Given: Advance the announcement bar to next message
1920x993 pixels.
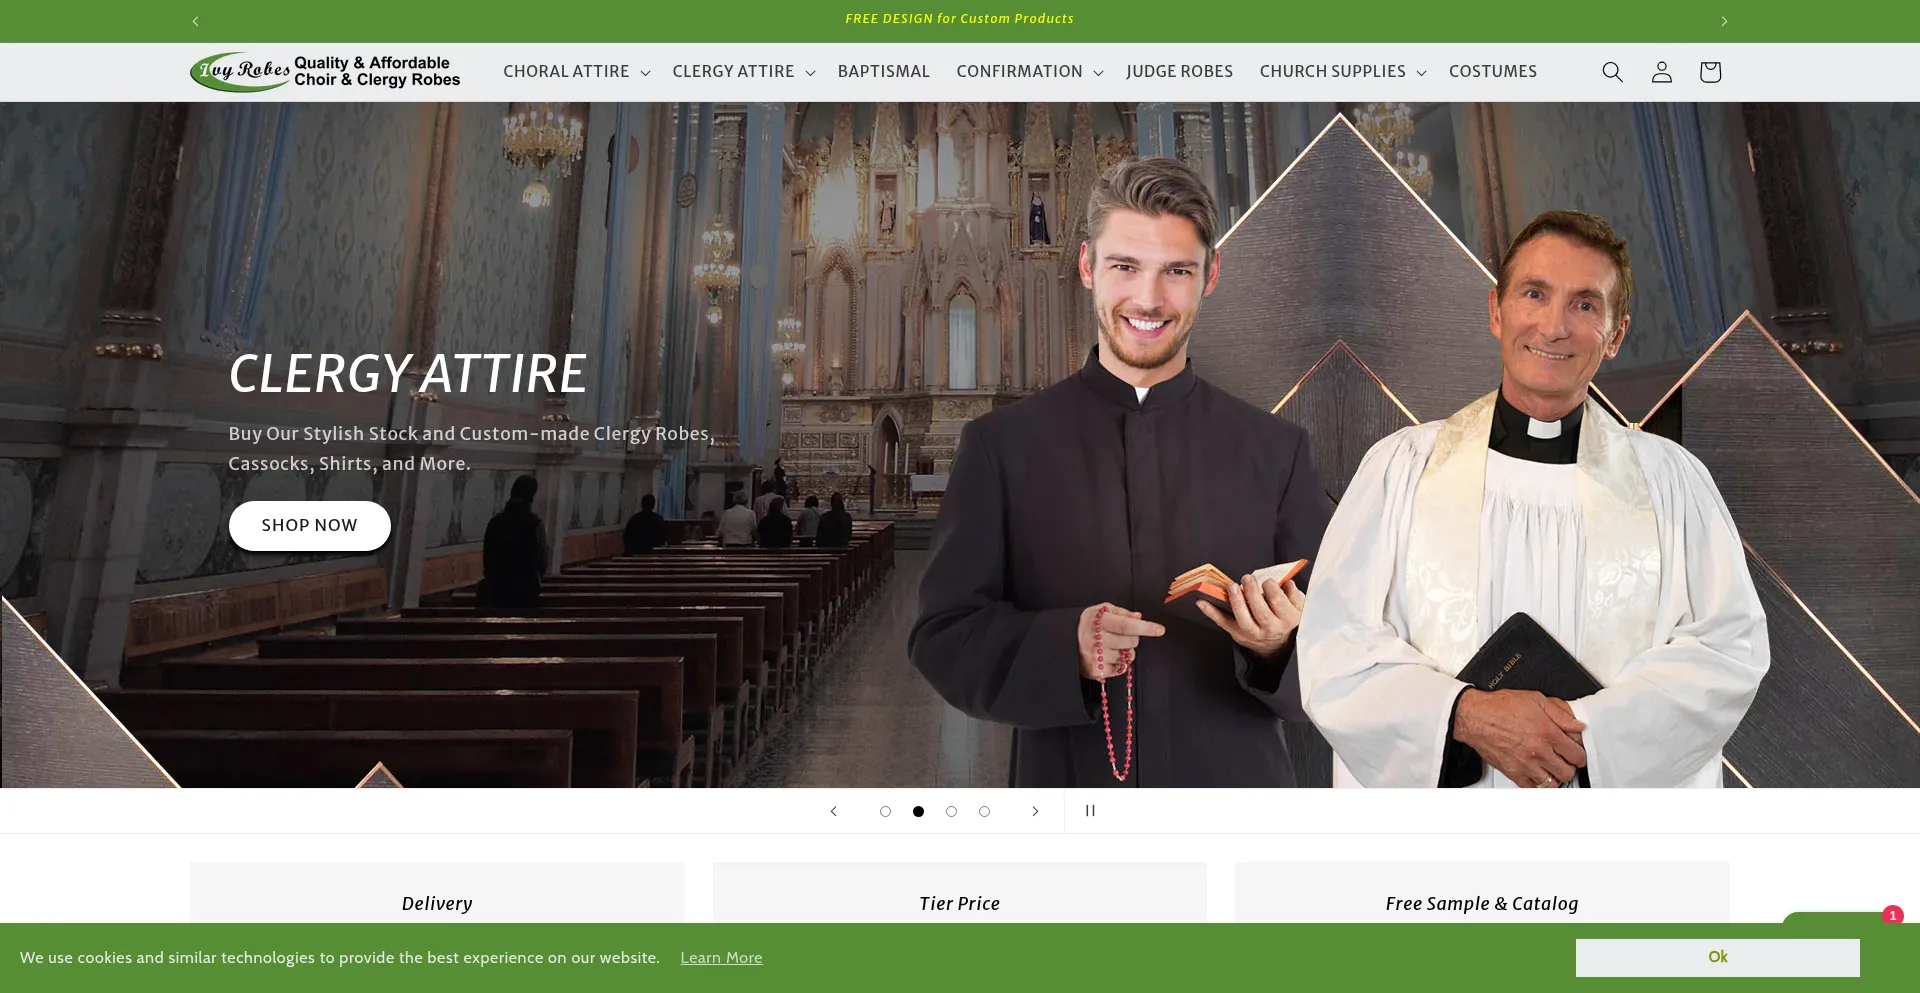Looking at the screenshot, I should (x=1724, y=20).
